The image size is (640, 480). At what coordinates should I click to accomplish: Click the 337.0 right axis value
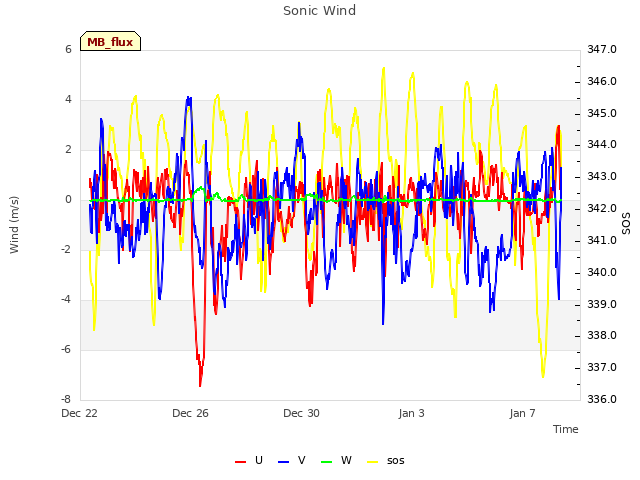[602, 367]
